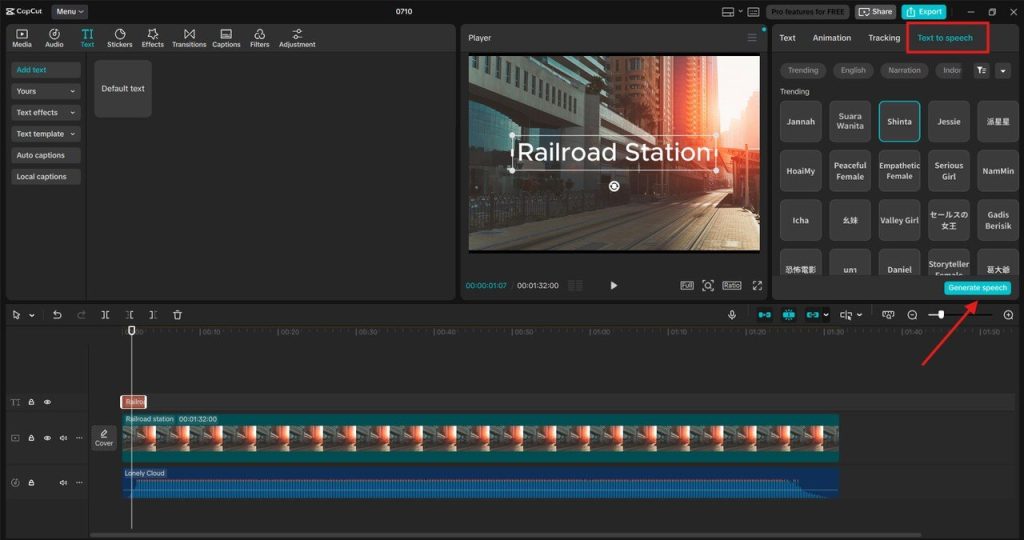Click the Full quality icon in Player
The image size is (1024, 540).
point(686,285)
